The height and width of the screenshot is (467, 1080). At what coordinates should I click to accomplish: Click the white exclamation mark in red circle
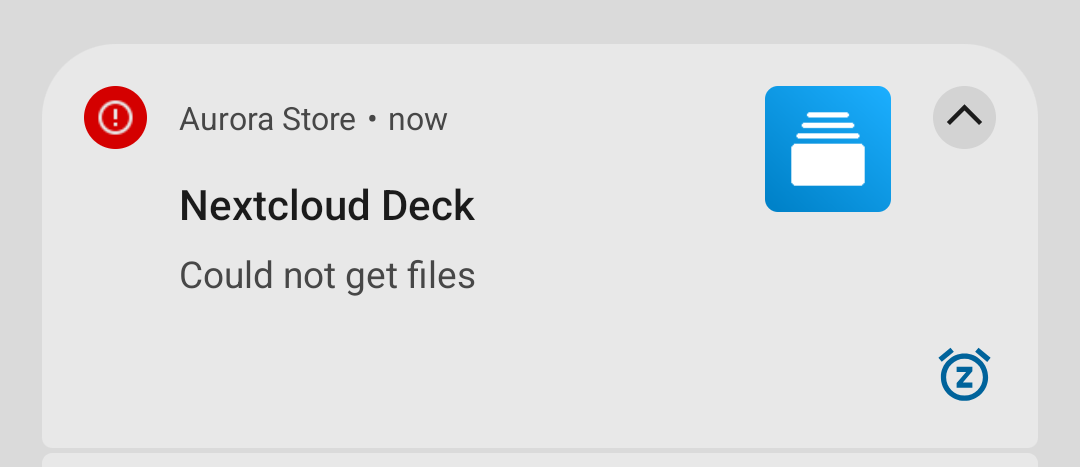116,118
